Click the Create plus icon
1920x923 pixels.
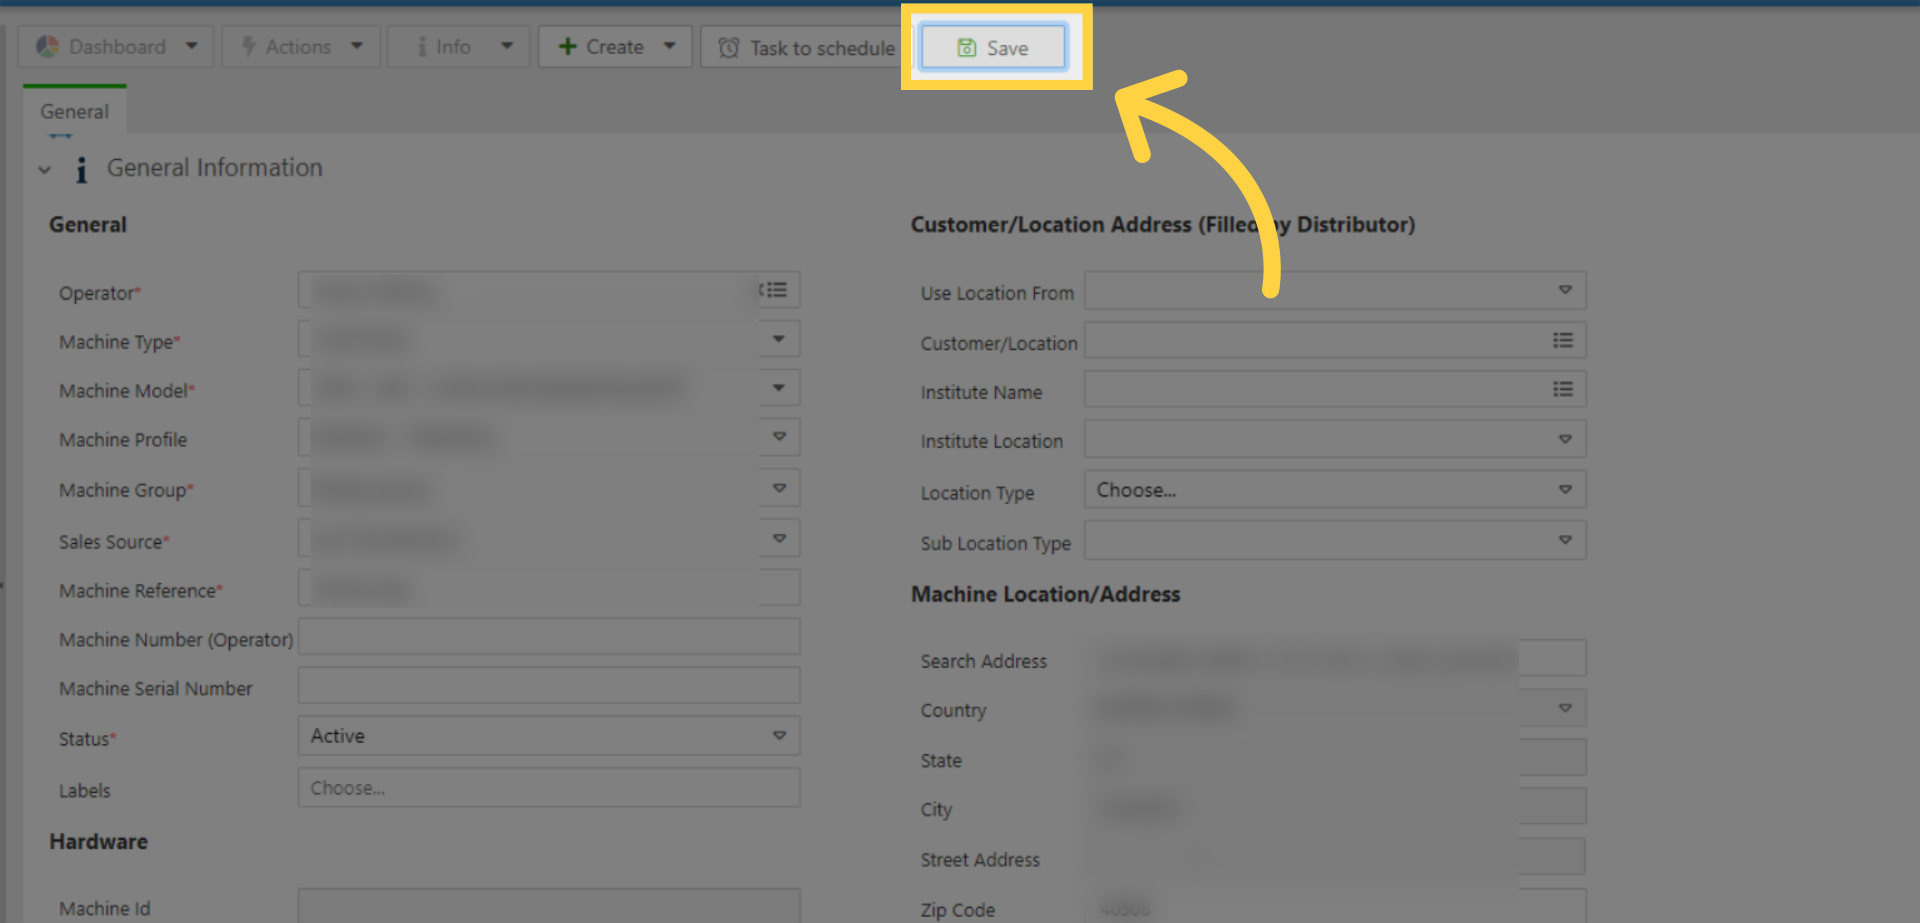click(567, 46)
